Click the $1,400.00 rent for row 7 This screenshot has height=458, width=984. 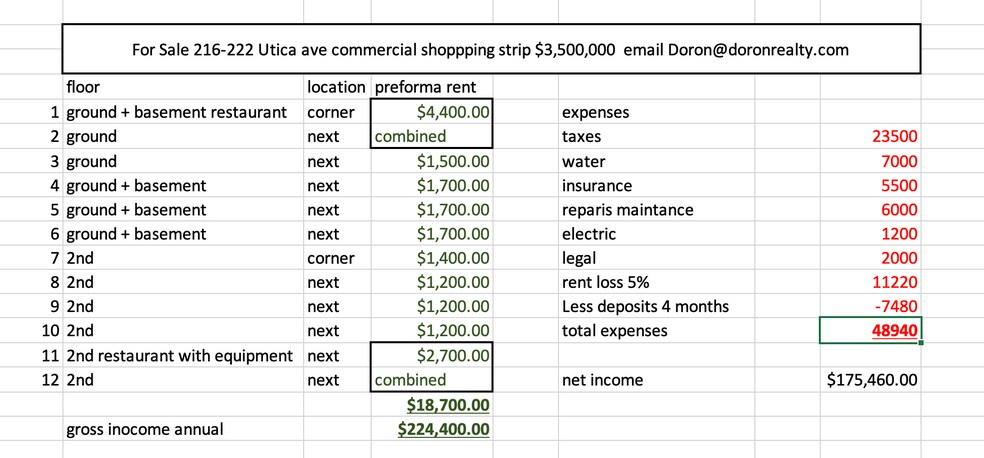click(x=432, y=258)
